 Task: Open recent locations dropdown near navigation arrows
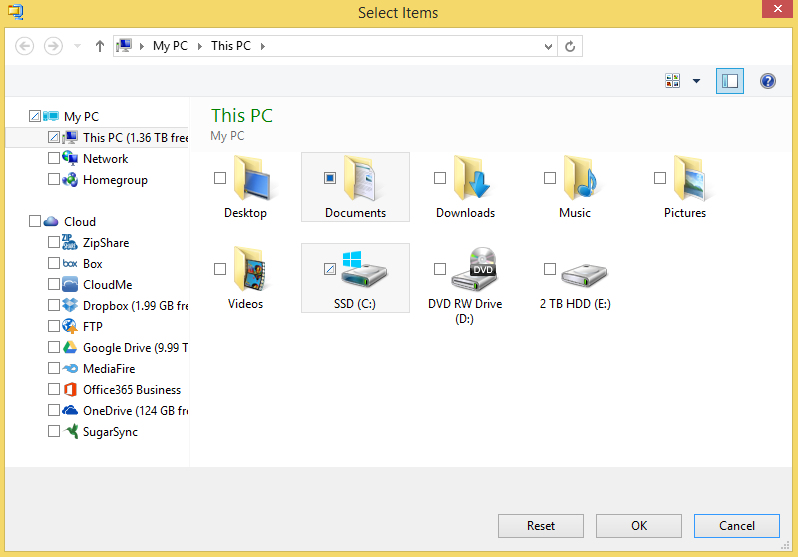(x=78, y=46)
